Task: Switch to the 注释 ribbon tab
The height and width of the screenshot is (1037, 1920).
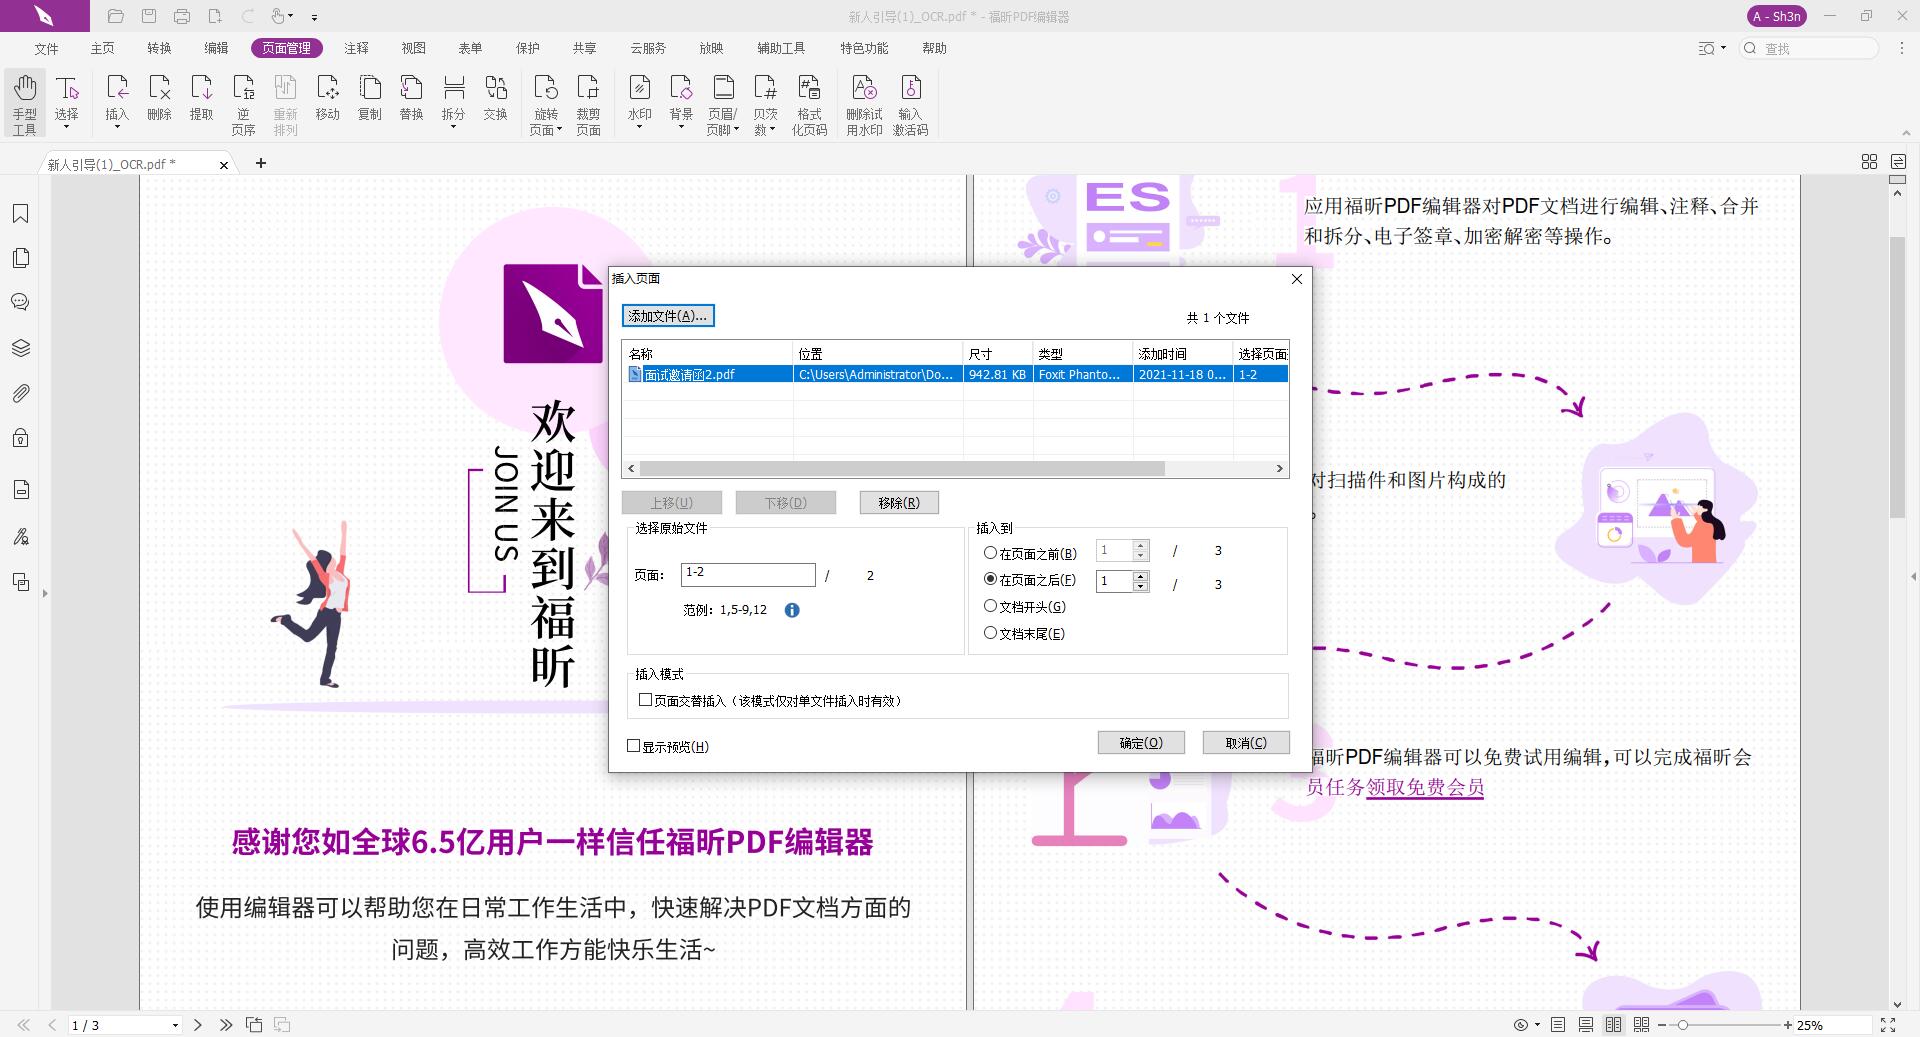Action: 357,48
